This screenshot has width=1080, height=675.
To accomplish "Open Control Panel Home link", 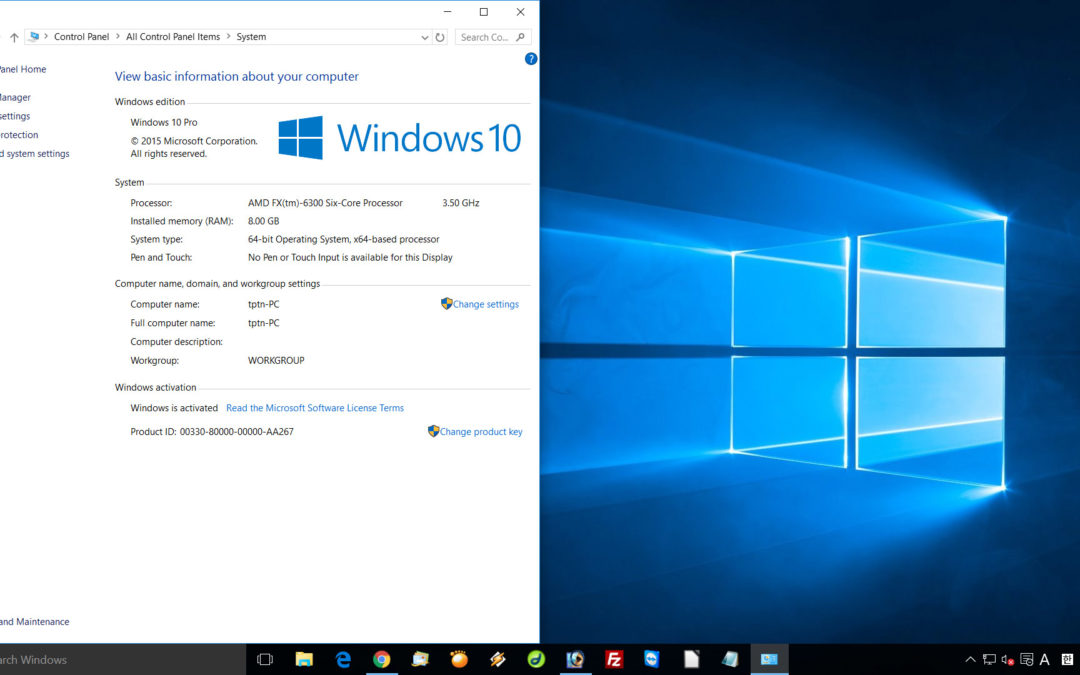I will [22, 69].
